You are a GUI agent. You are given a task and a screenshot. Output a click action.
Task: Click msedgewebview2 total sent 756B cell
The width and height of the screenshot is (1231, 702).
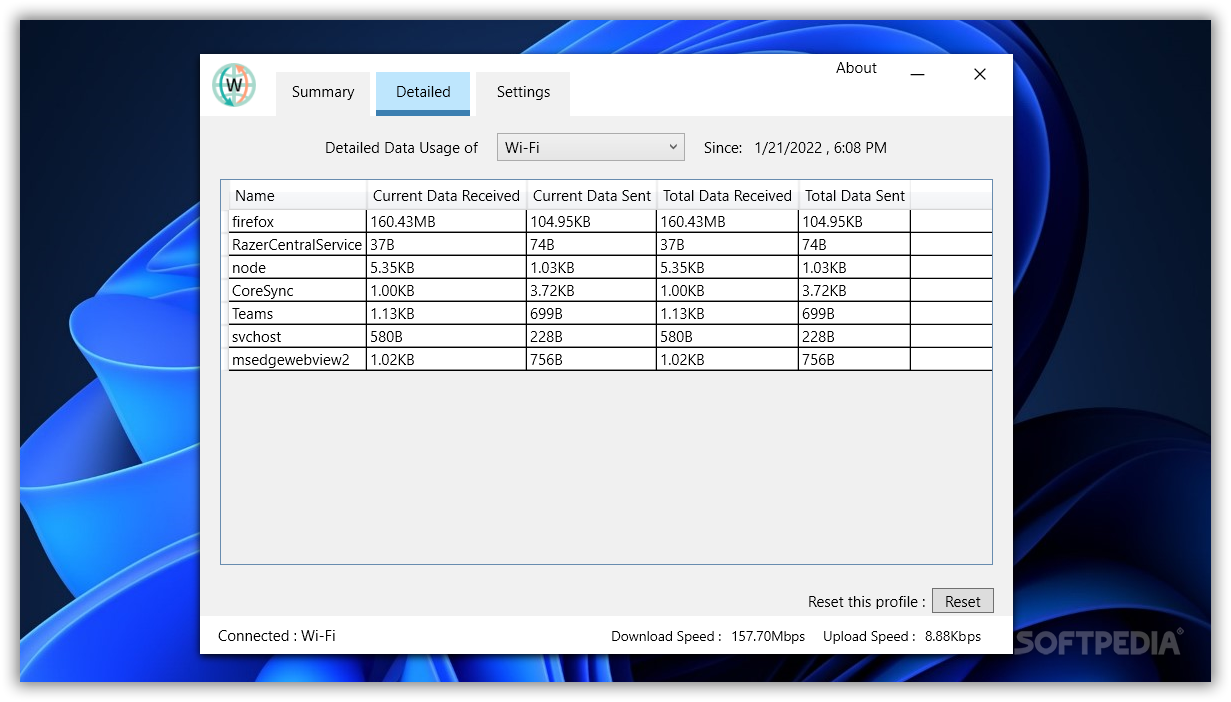[x=854, y=360]
